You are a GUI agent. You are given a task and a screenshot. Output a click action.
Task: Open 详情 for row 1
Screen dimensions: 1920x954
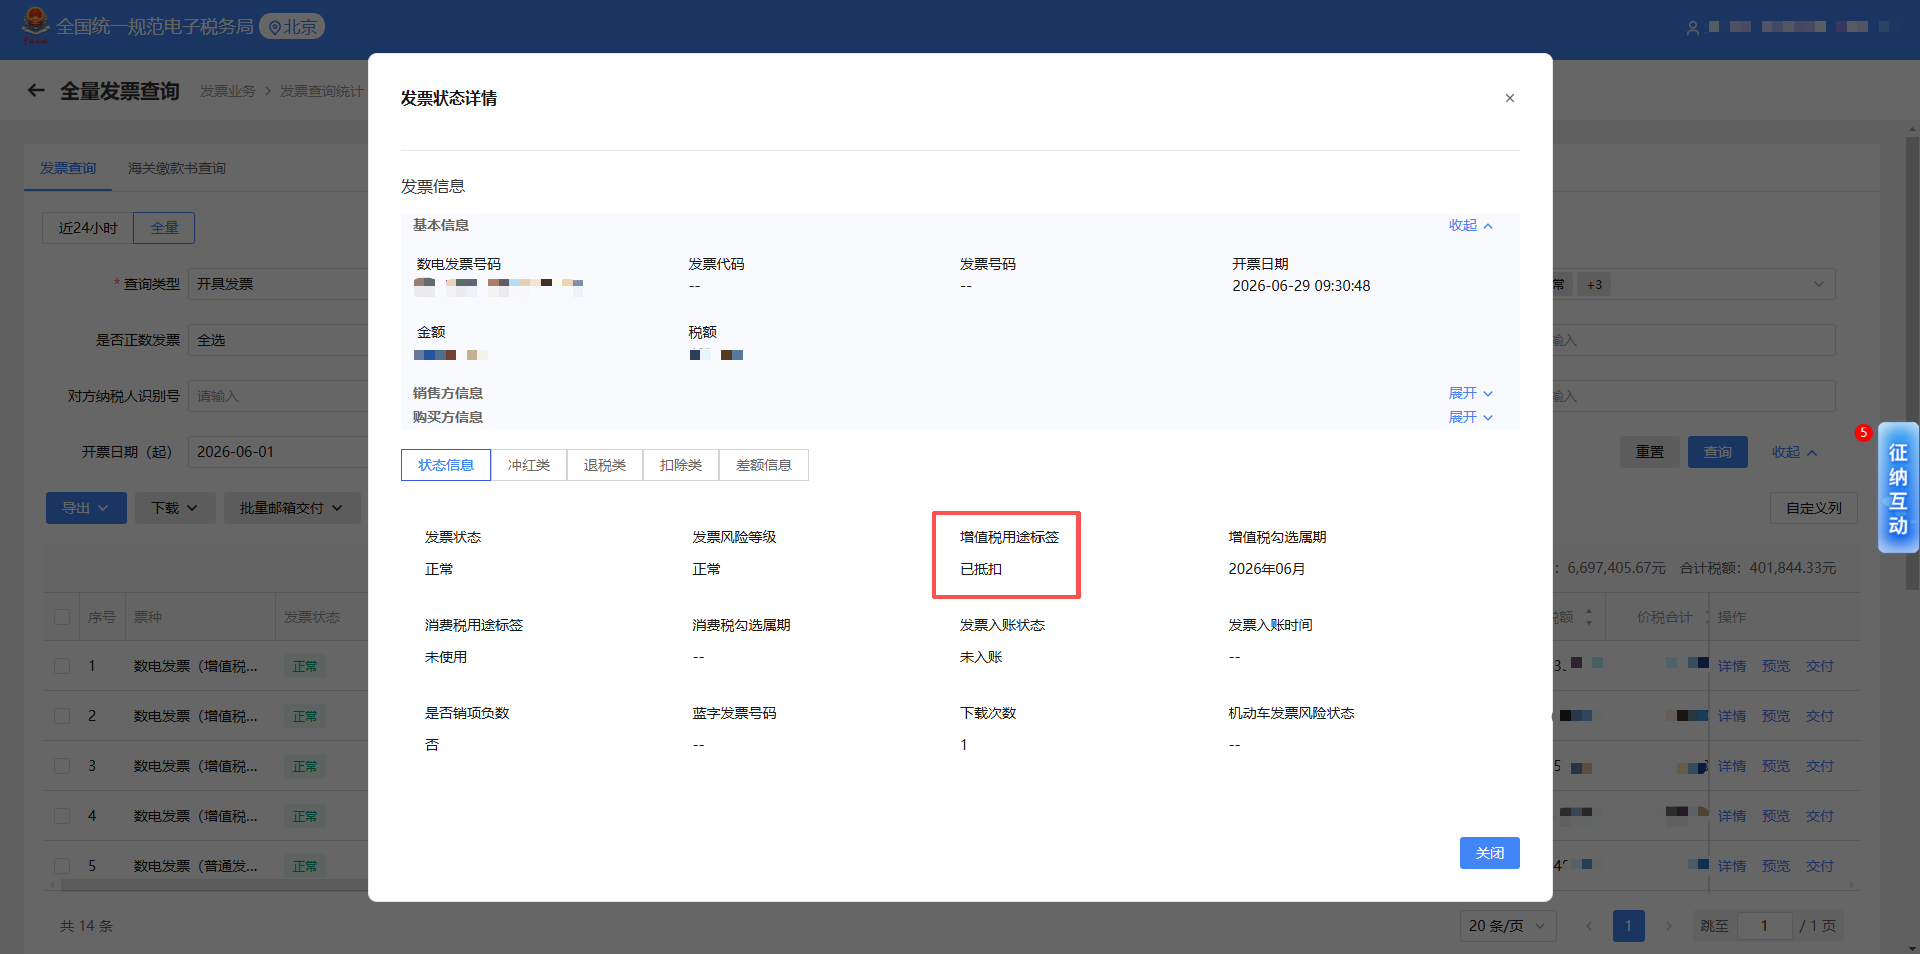click(x=1732, y=666)
